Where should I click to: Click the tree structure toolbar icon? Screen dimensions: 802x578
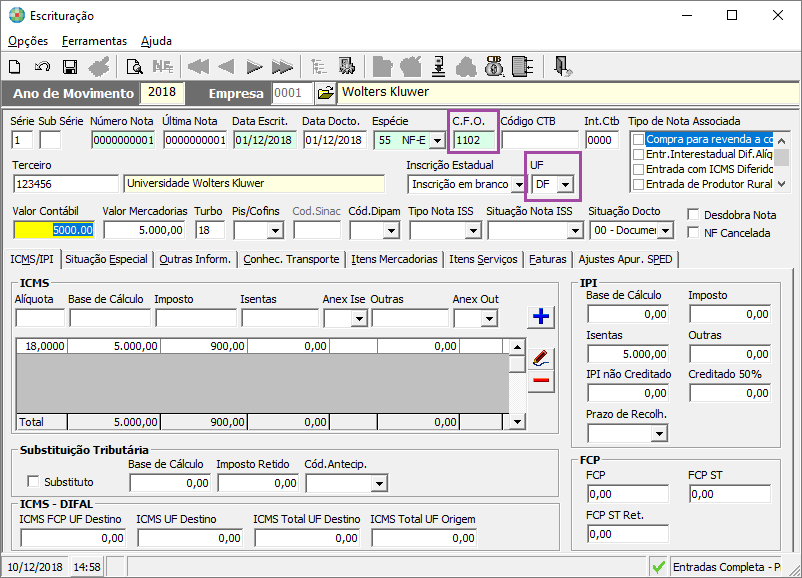point(319,66)
